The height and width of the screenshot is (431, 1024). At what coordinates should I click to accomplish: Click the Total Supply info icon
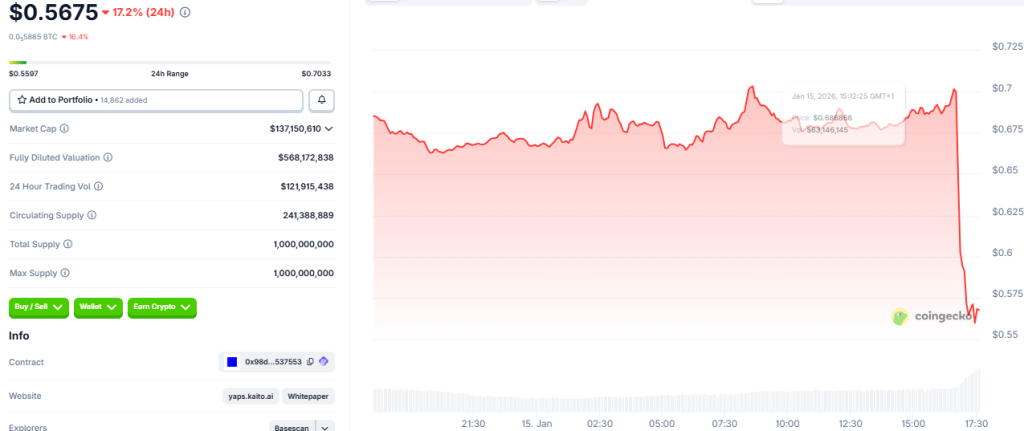(68, 244)
